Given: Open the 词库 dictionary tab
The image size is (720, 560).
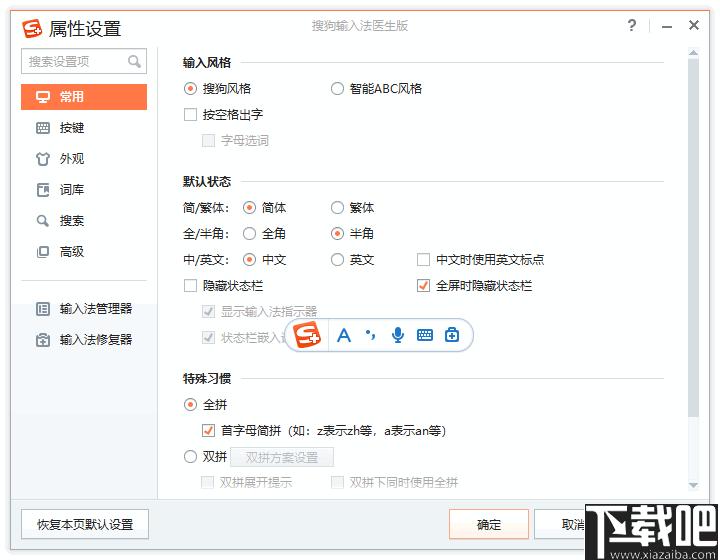Looking at the screenshot, I should coord(84,190).
